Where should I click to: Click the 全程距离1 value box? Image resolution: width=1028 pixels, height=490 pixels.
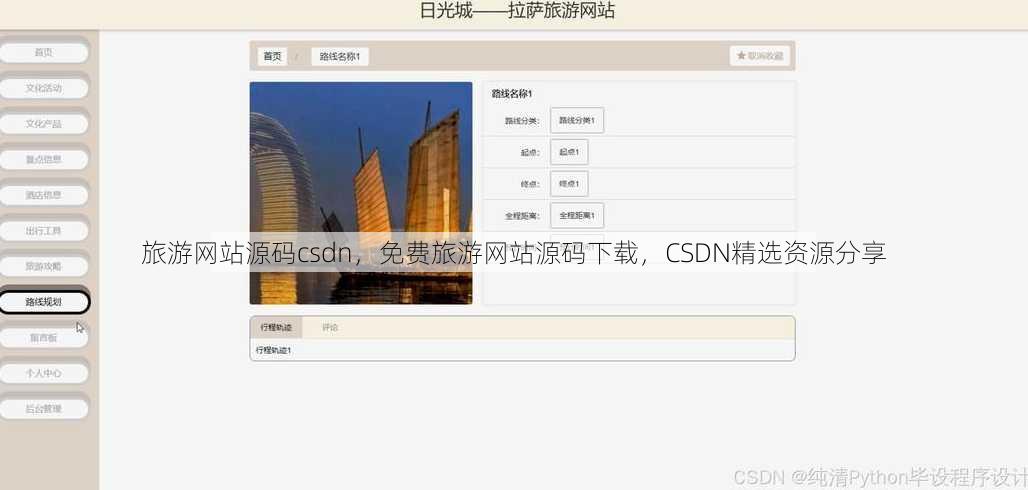(x=577, y=215)
